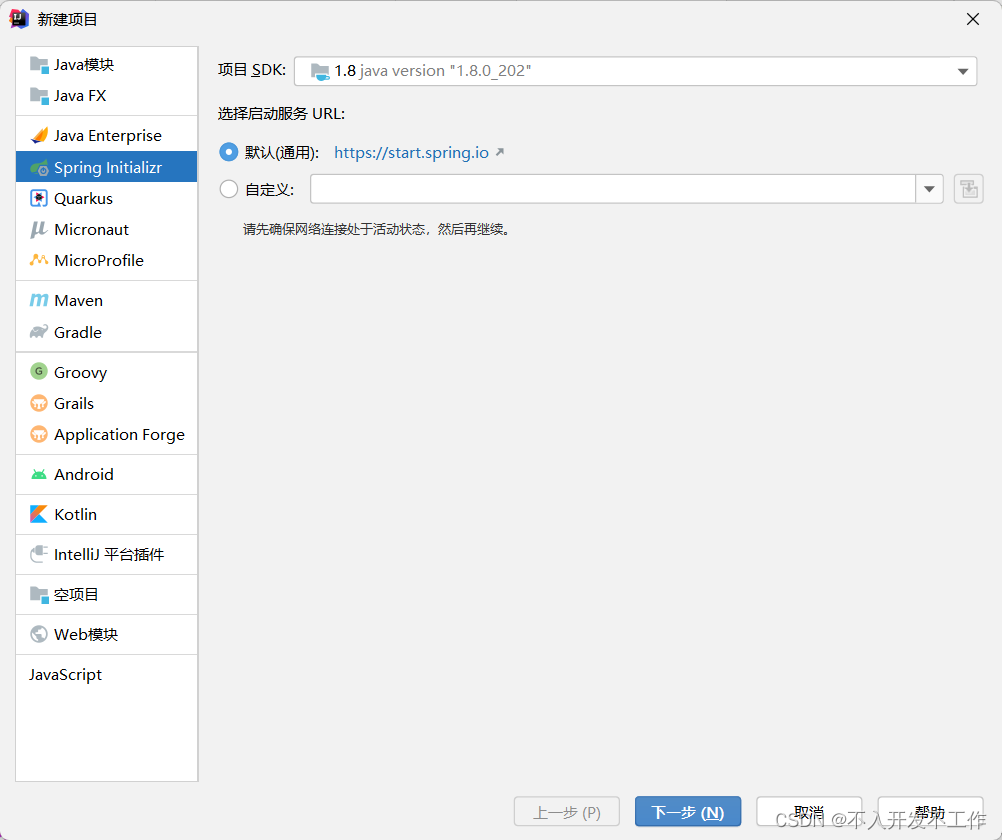Click the import button beside custom URL field

[969, 190]
